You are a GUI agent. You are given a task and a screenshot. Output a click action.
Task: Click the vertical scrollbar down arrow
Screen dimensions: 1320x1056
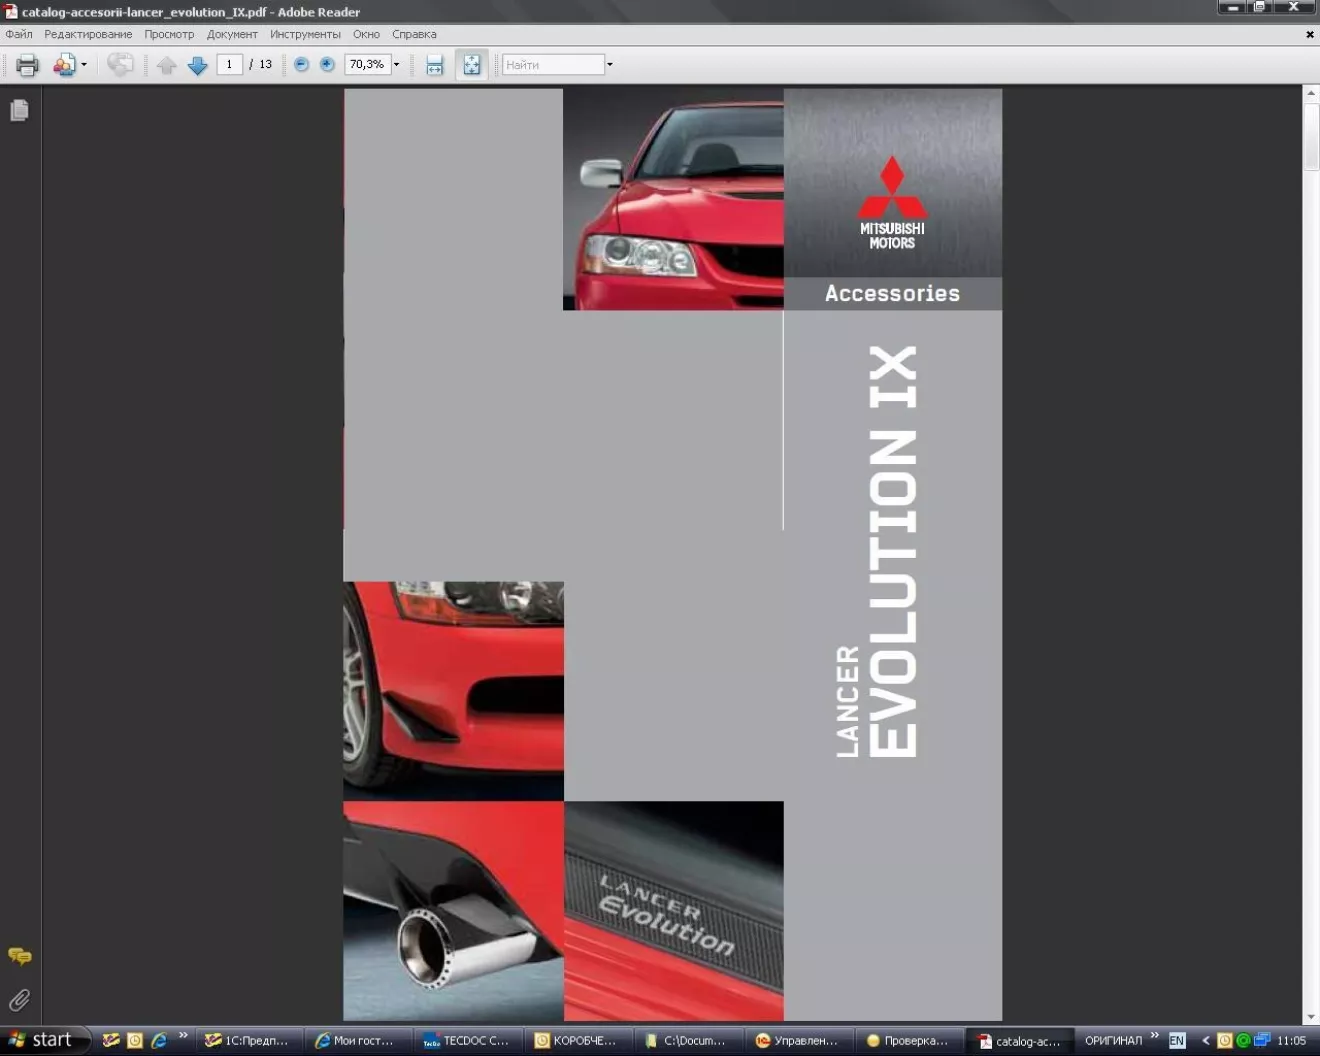tap(1311, 1016)
